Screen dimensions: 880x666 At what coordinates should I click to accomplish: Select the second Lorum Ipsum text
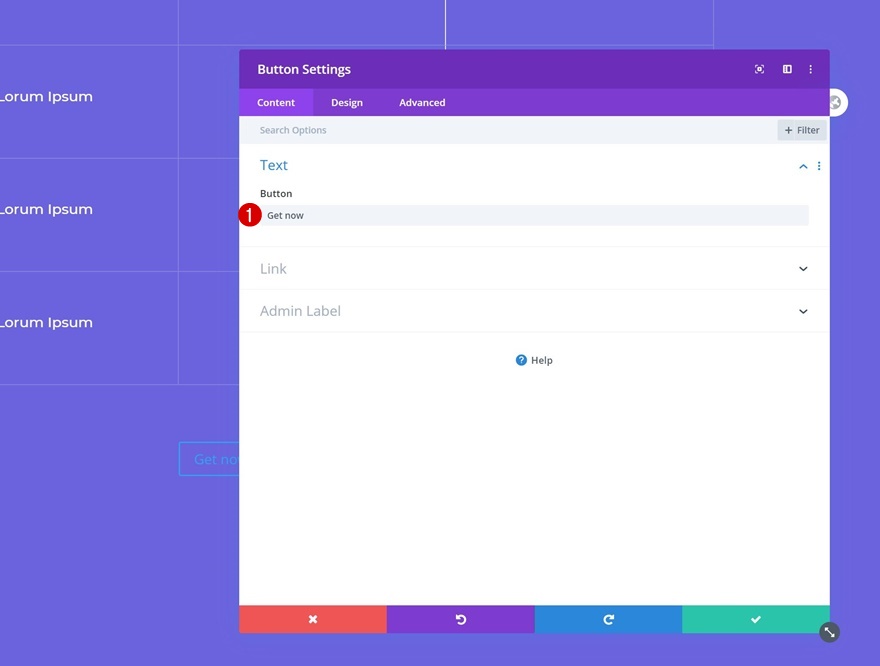(46, 210)
